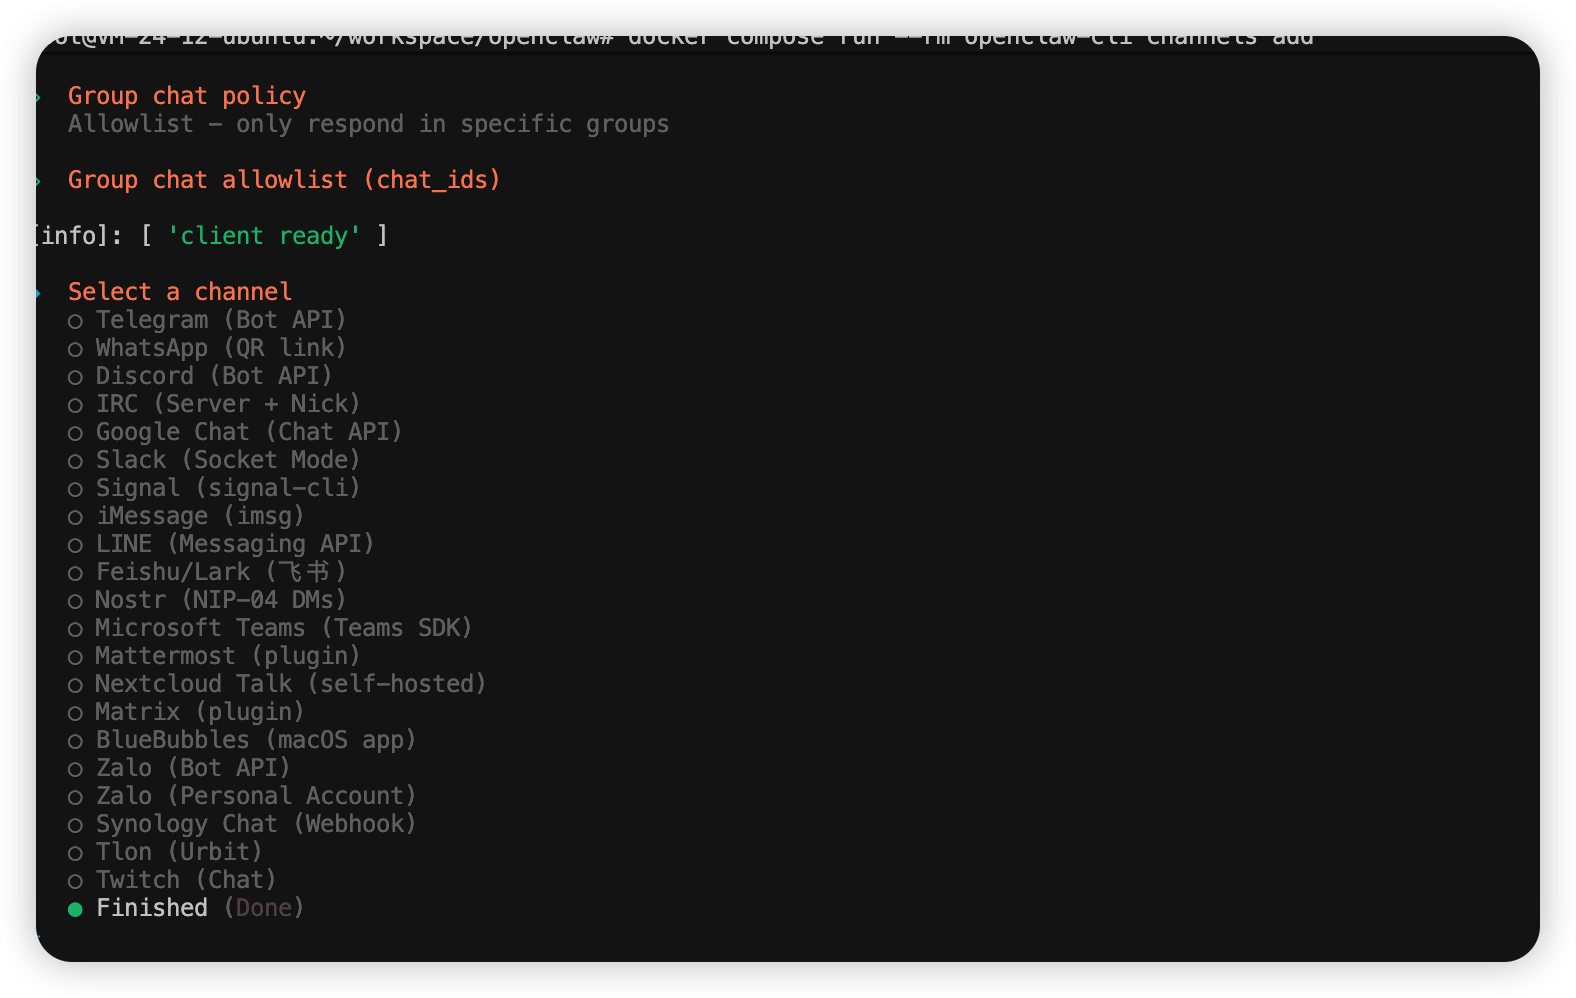
Task: Select Nostr (NIP-04 DMs) channel
Action: pos(220,600)
